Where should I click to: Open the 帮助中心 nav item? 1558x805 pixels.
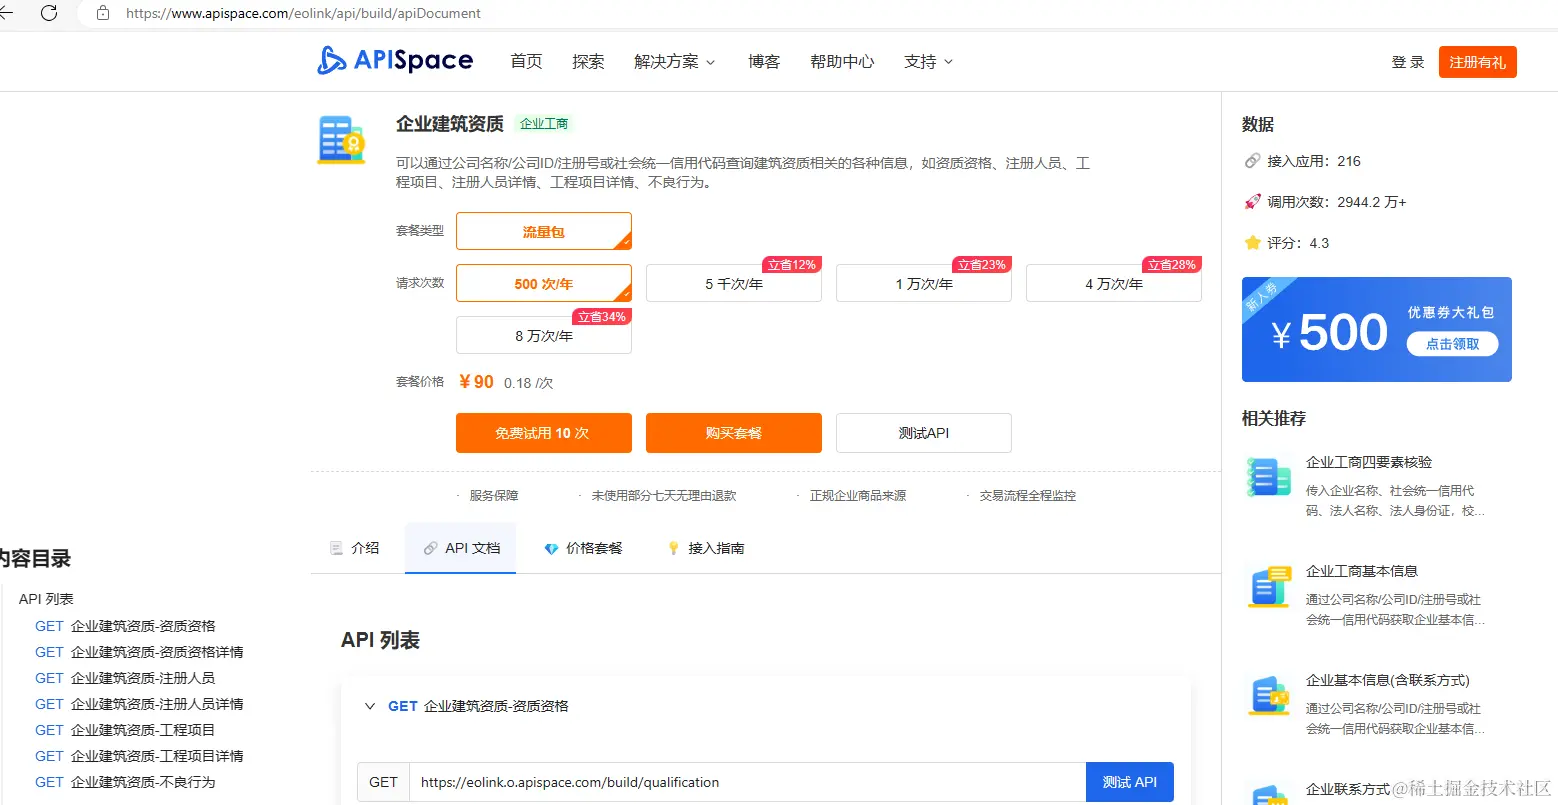coord(842,62)
